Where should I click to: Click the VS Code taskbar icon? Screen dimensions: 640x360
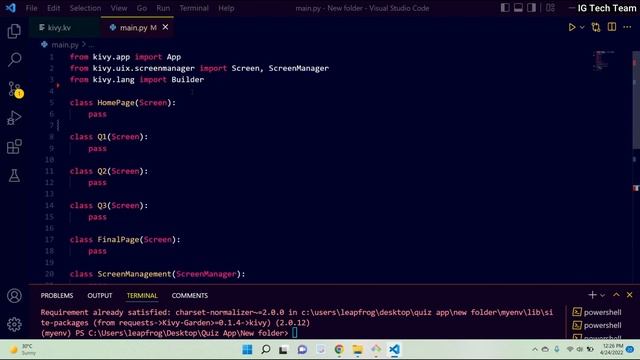(x=394, y=349)
